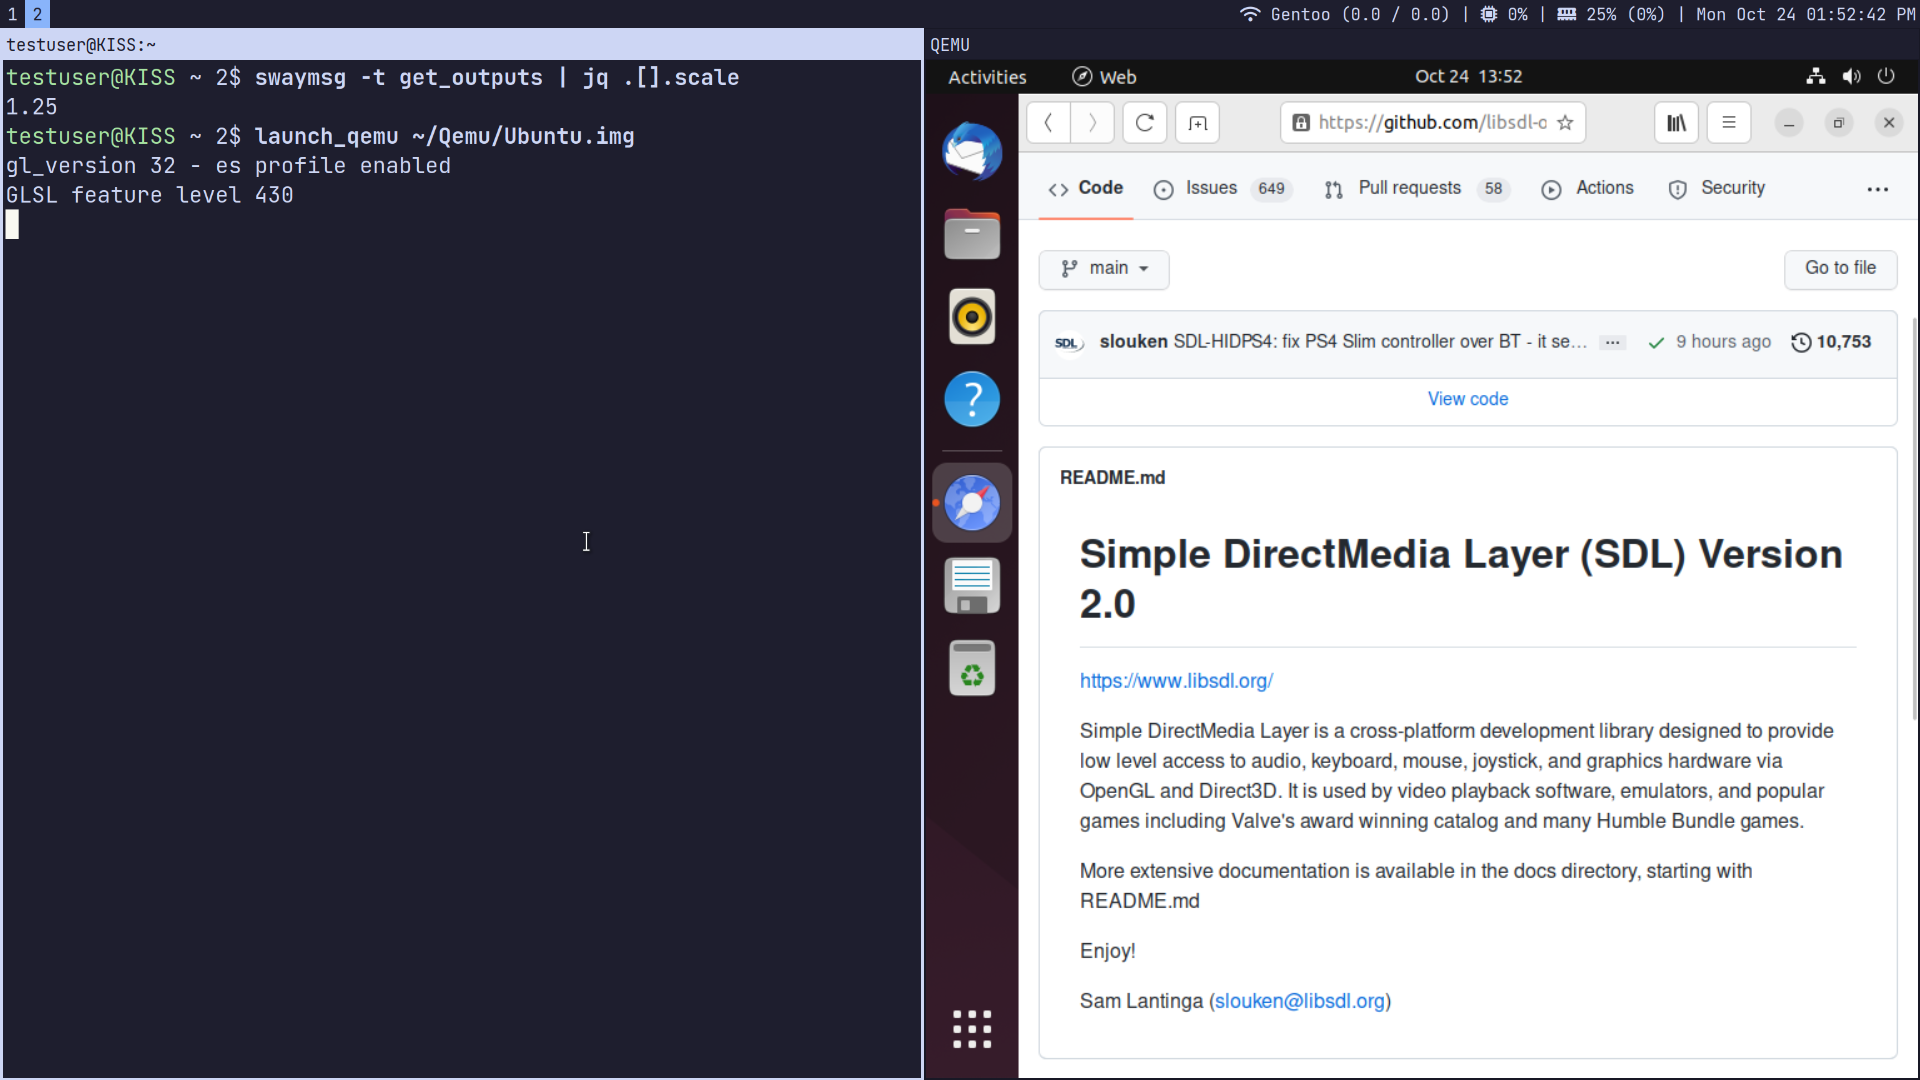Follow the https://www.libsdl.org/ link
The width and height of the screenshot is (1920, 1080).
pos(1176,681)
